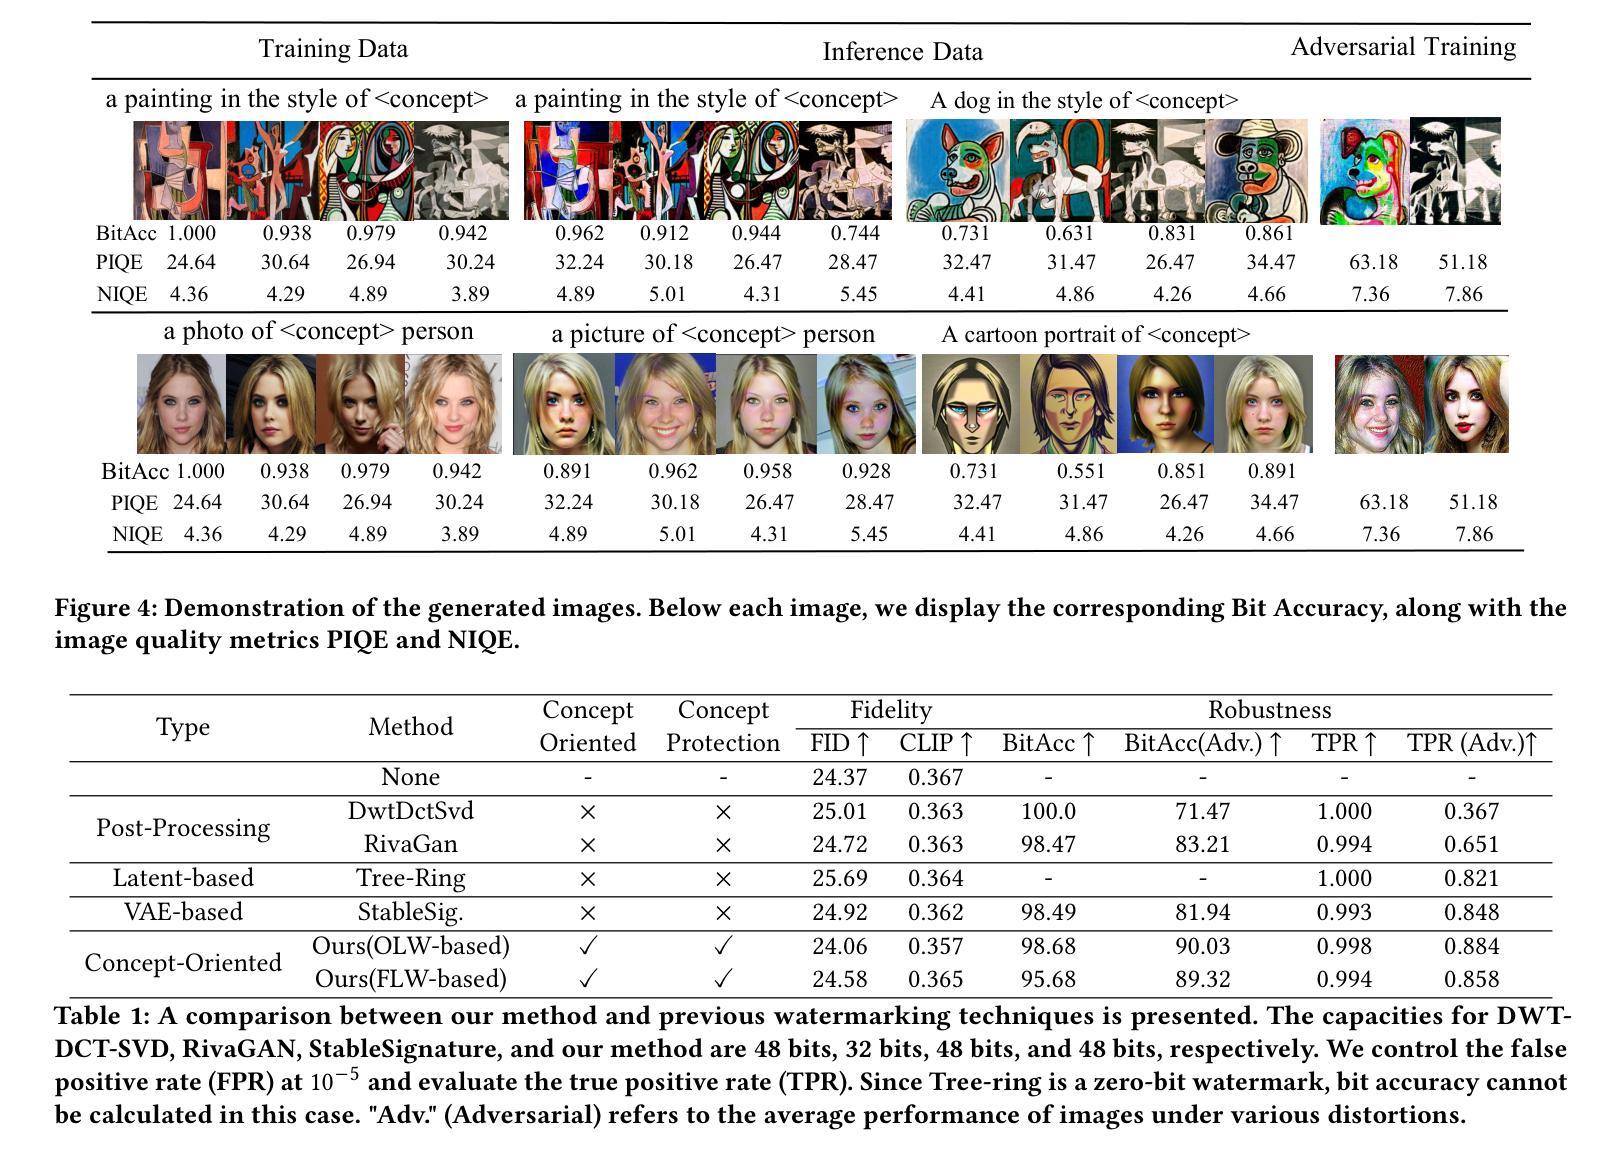Click the 'Post-Processing' type cell
Image resolution: width=1620 pixels, height=1160 pixels.
[x=183, y=828]
